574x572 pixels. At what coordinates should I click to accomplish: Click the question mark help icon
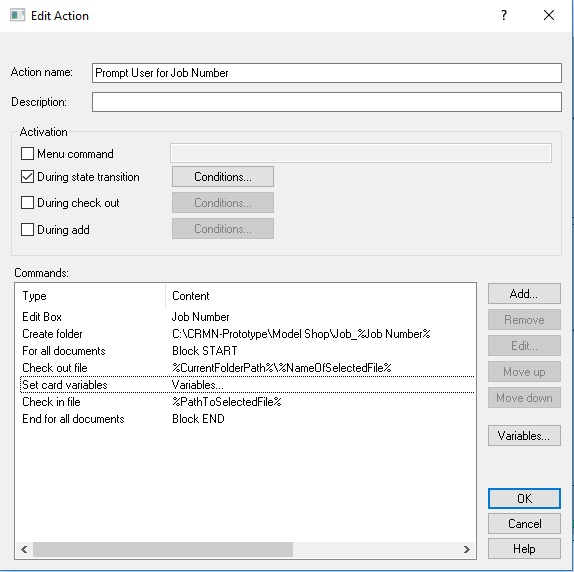coord(504,15)
